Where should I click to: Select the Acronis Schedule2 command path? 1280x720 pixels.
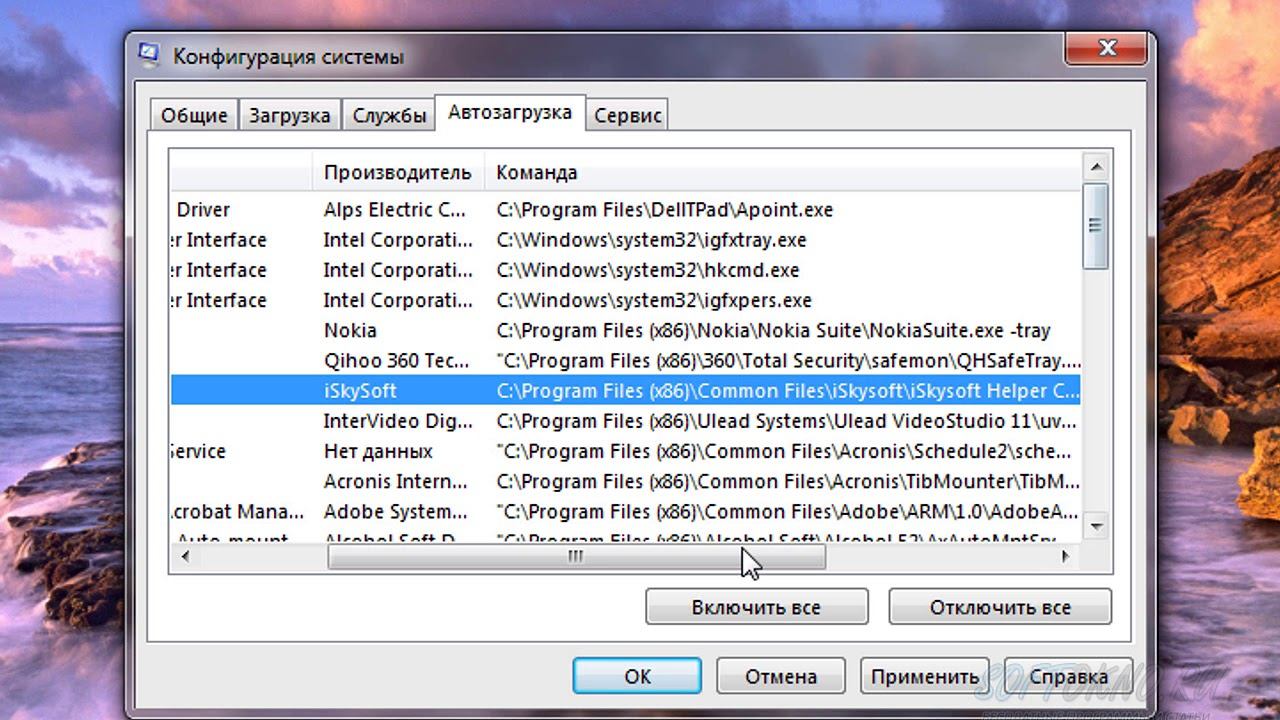pyautogui.click(x=784, y=451)
